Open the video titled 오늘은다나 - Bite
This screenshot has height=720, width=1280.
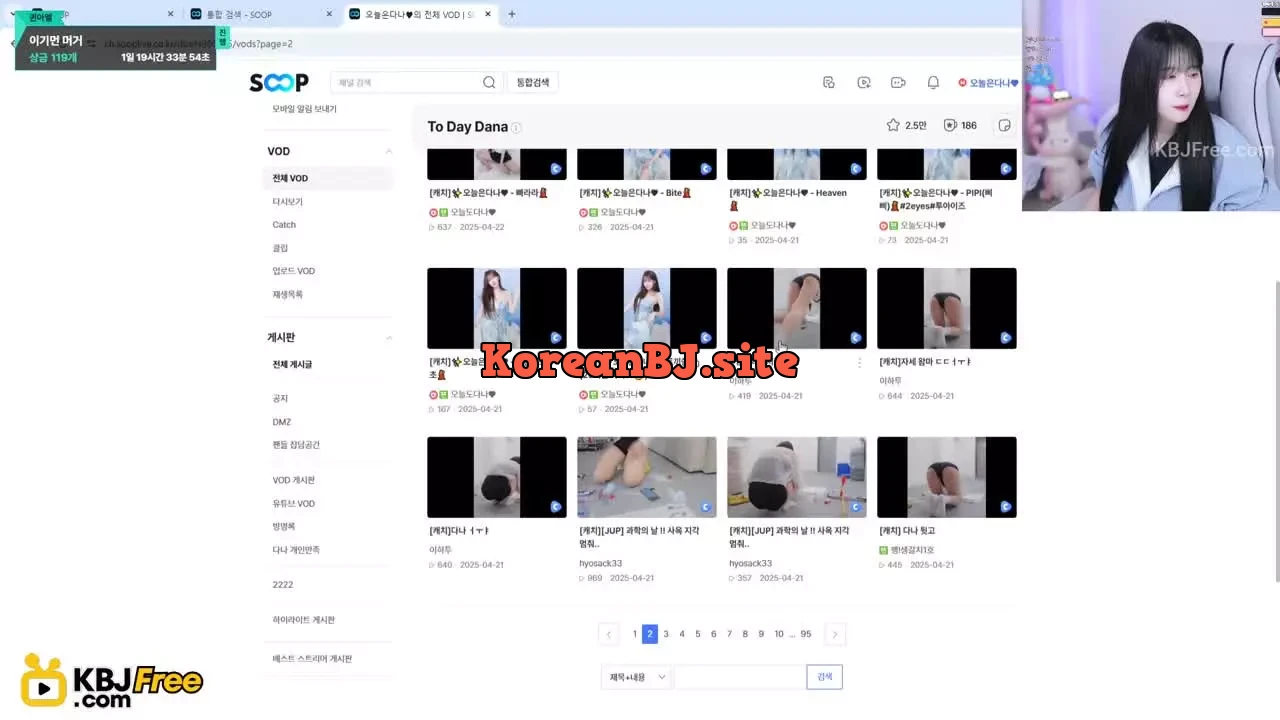tap(636, 193)
